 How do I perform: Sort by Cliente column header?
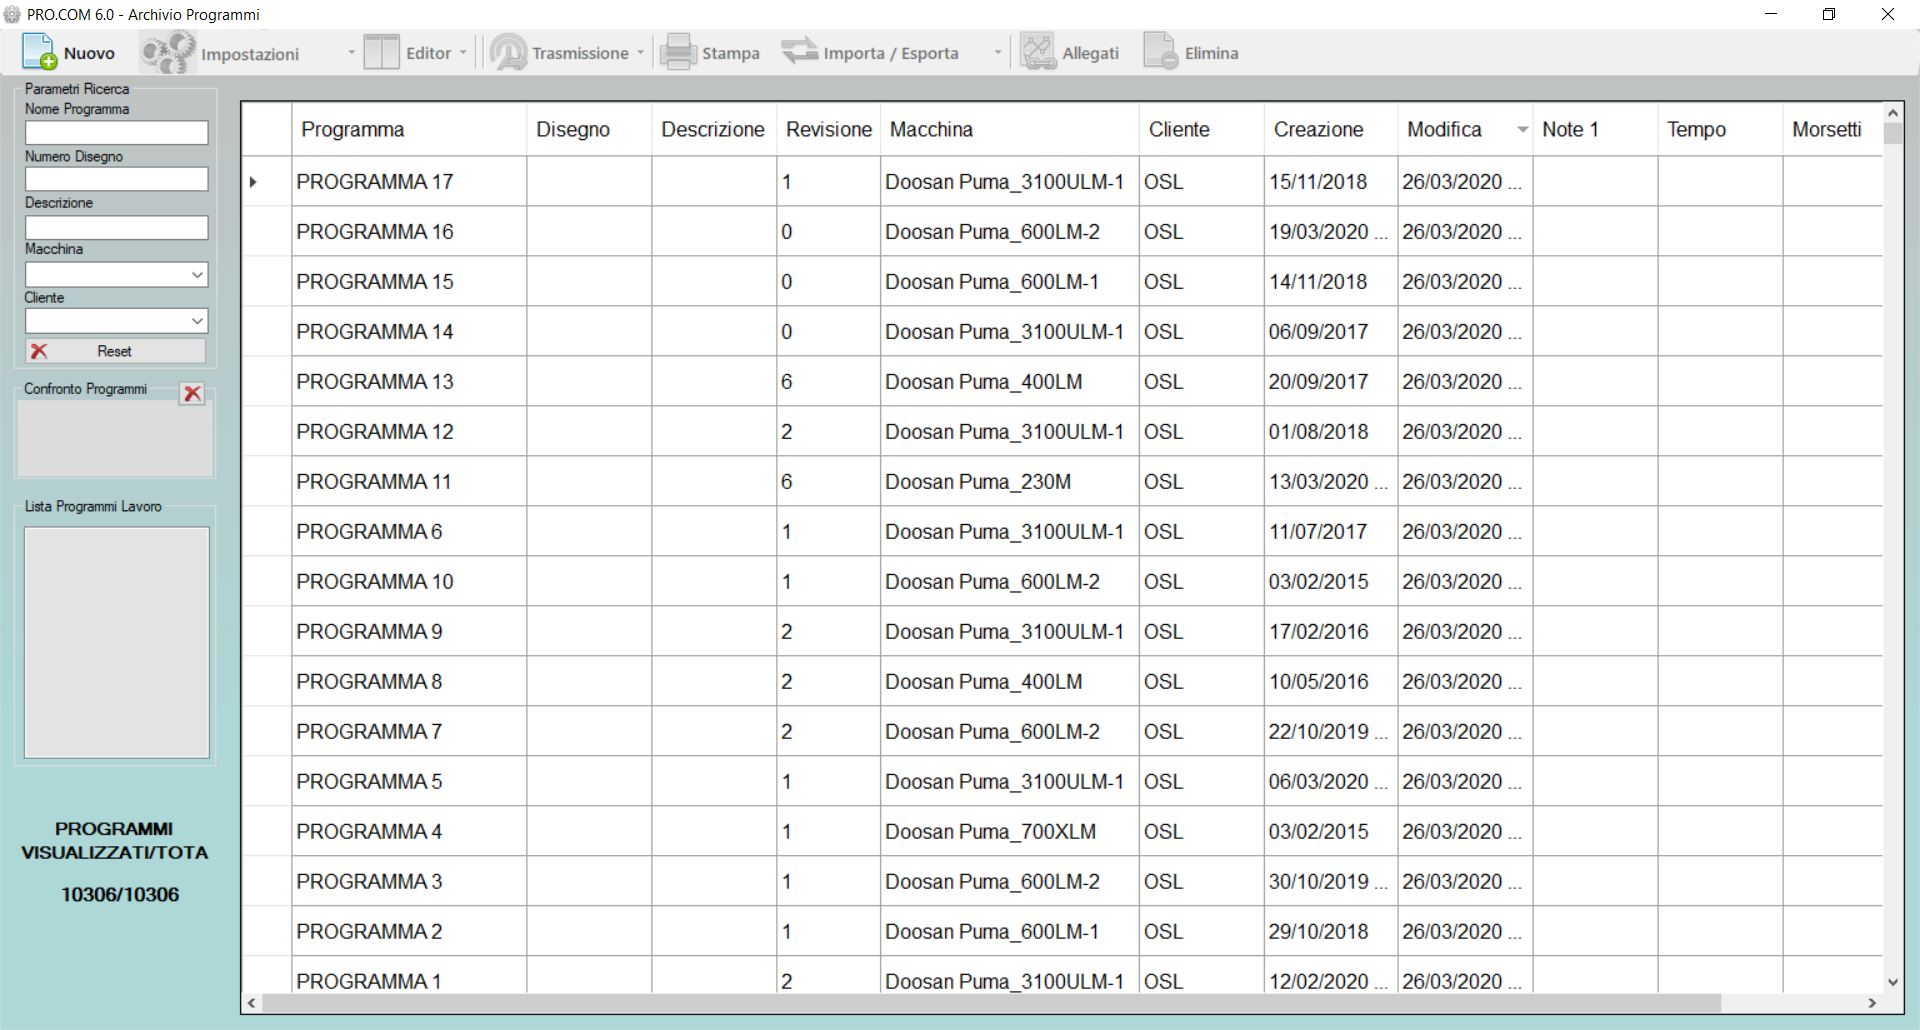coord(1201,129)
